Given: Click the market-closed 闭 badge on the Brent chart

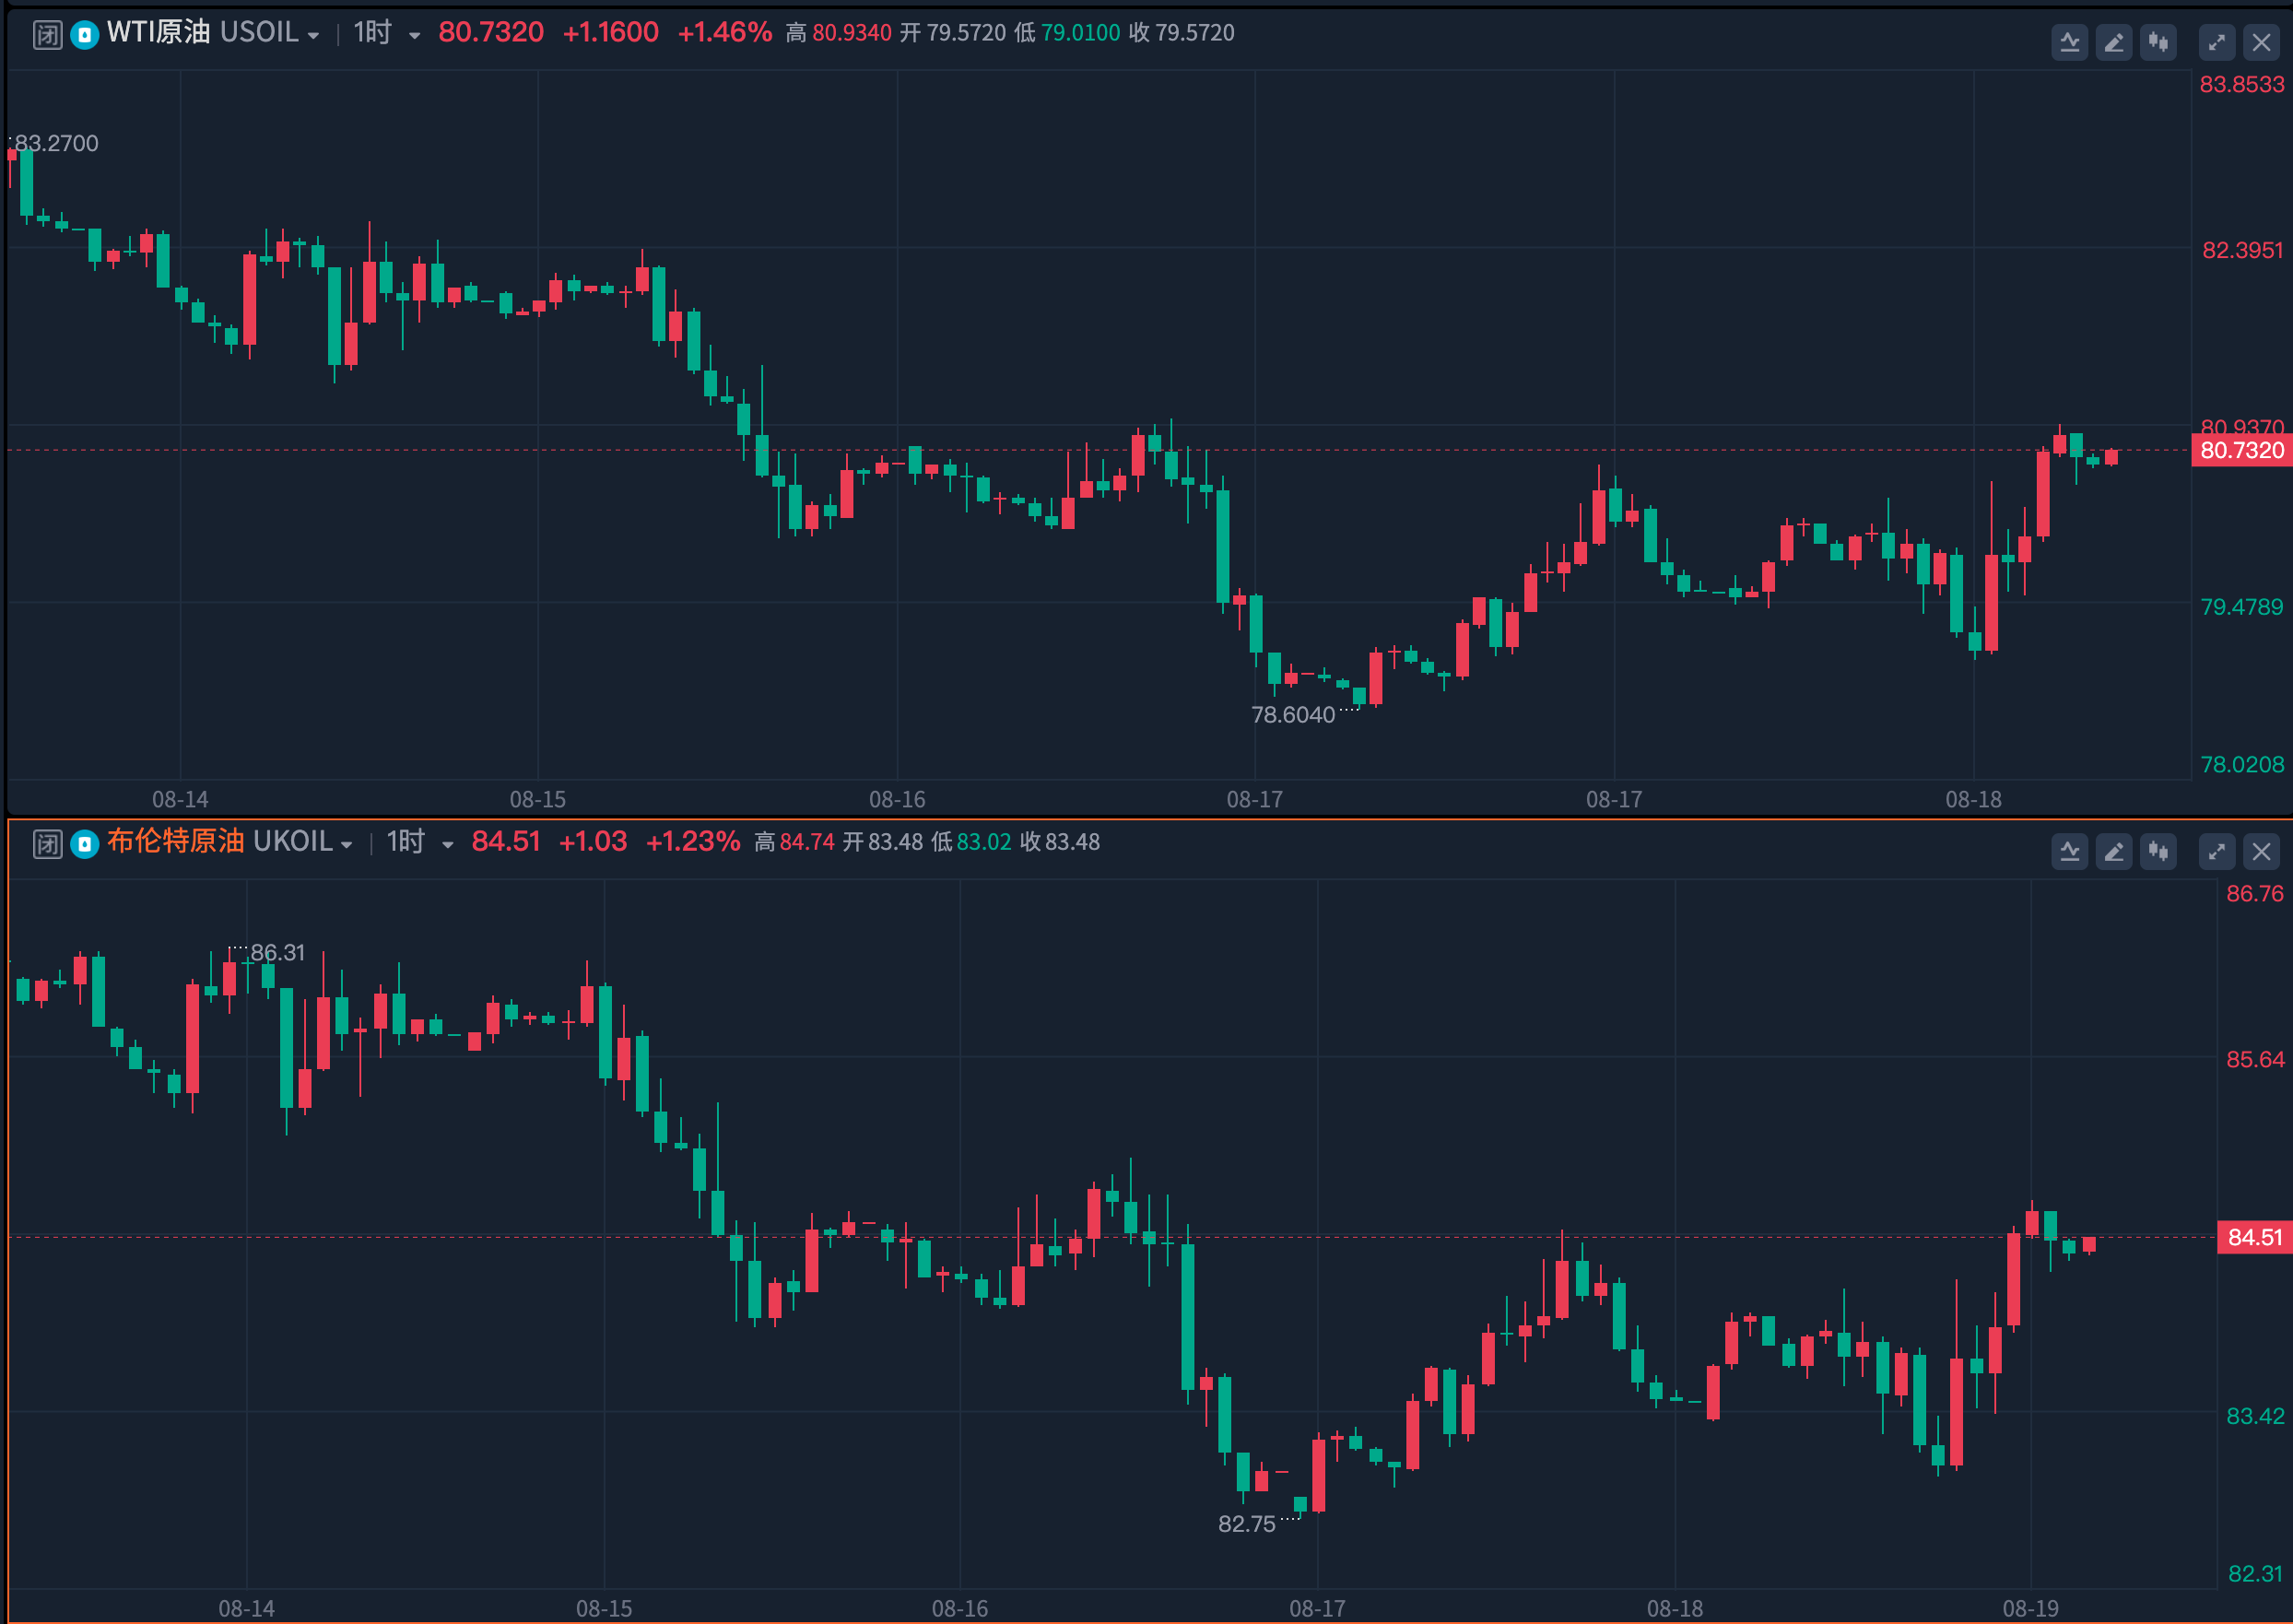Looking at the screenshot, I should [x=47, y=844].
